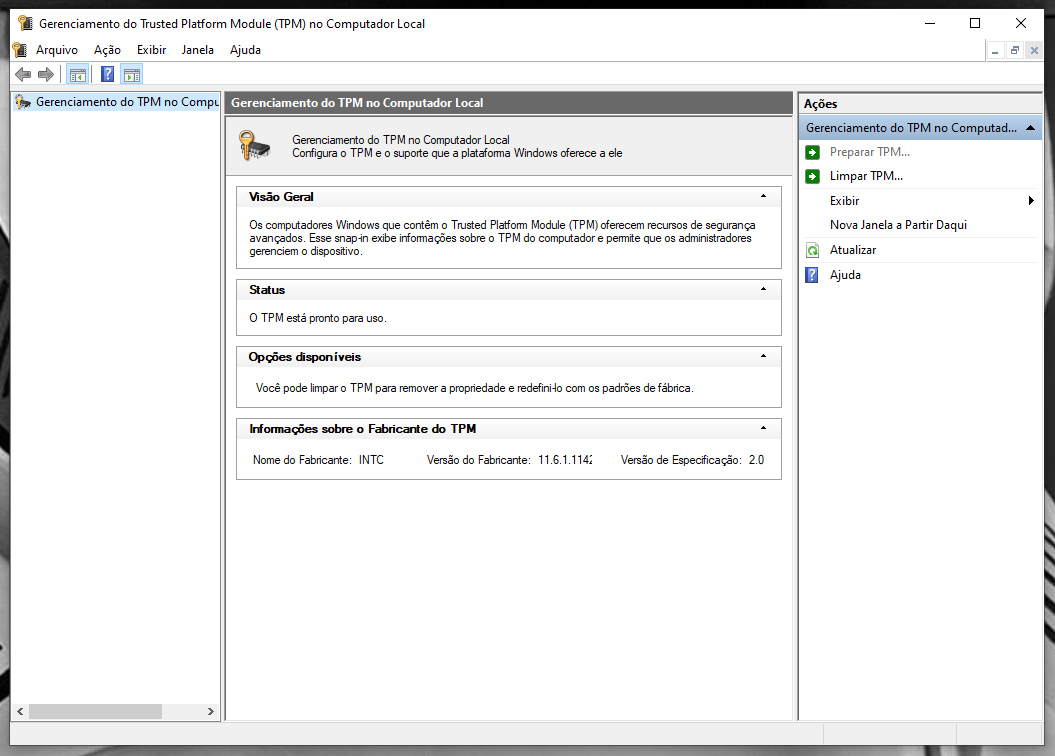
Task: Collapse the Gerenciamento do TPM actions group
Action: 1030,128
